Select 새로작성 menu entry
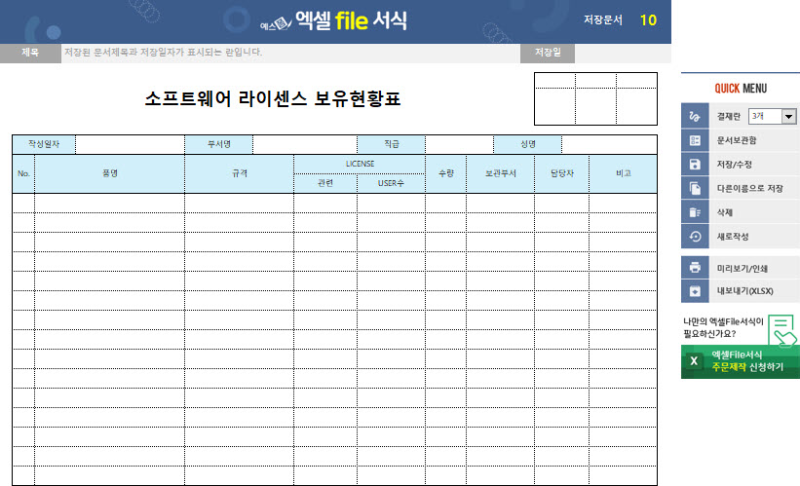This screenshot has width=800, height=486. [732, 236]
